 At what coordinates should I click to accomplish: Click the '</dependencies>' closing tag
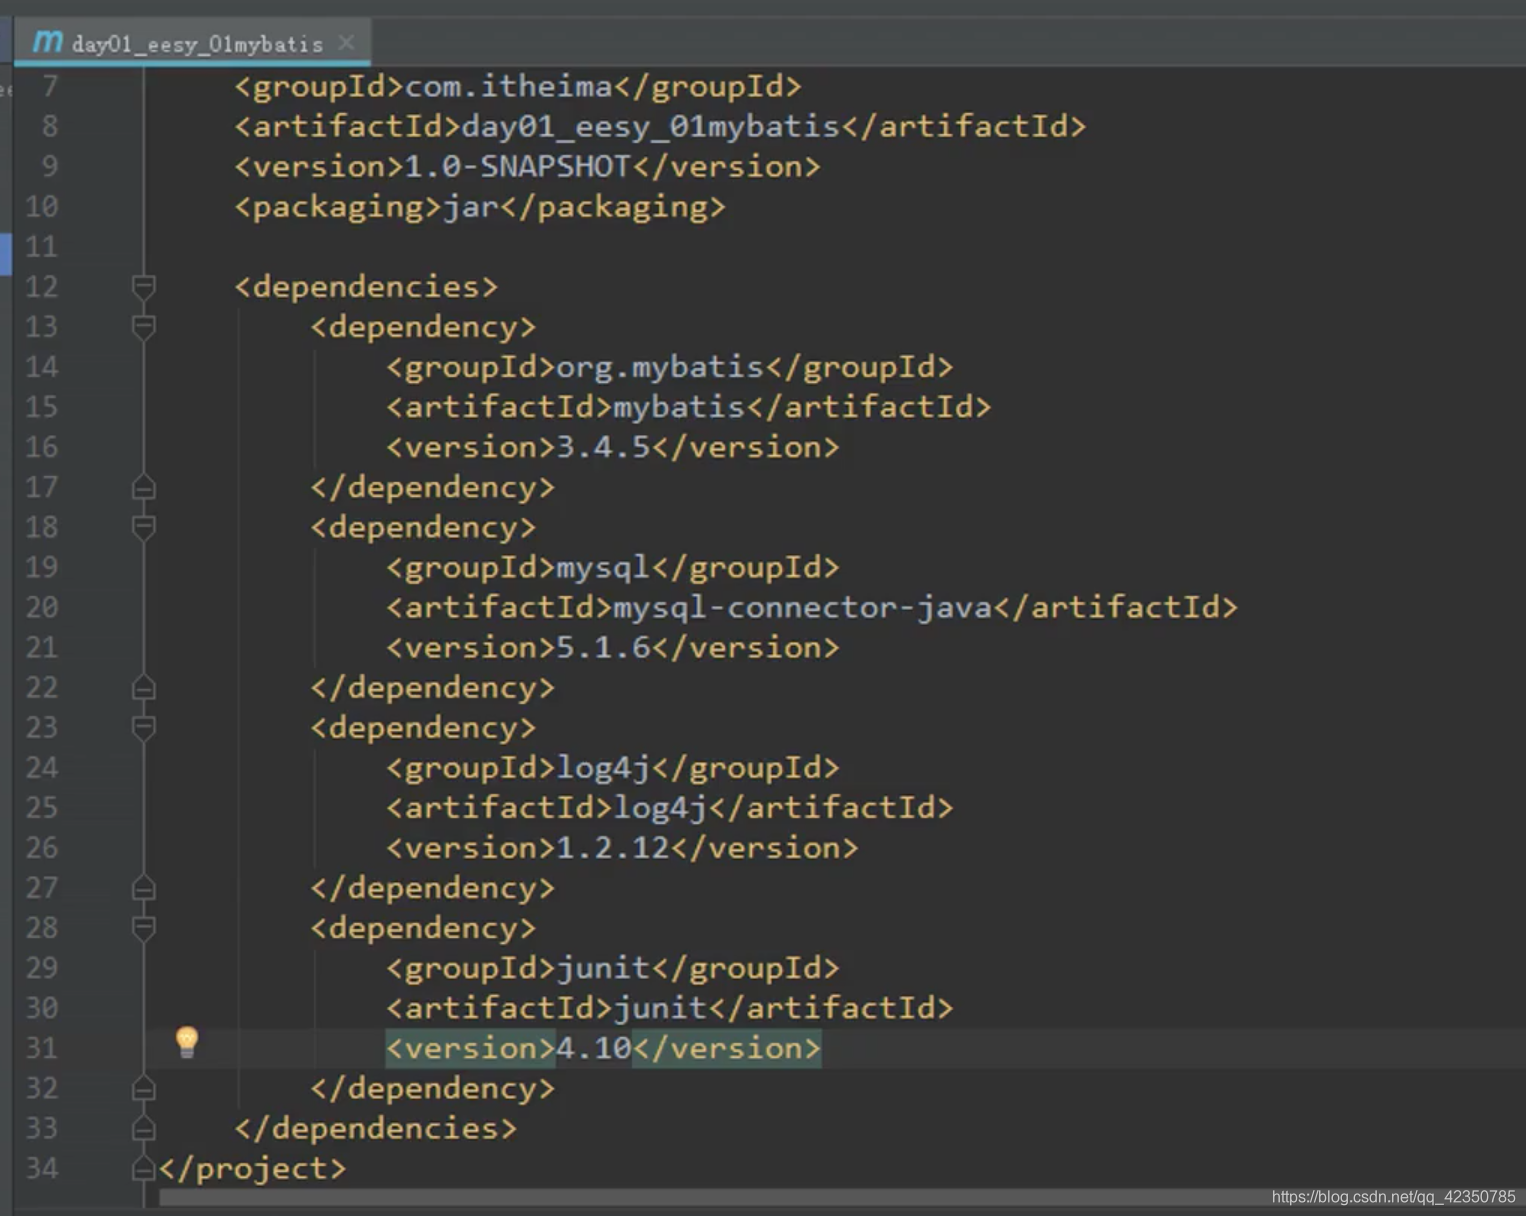pos(376,1128)
